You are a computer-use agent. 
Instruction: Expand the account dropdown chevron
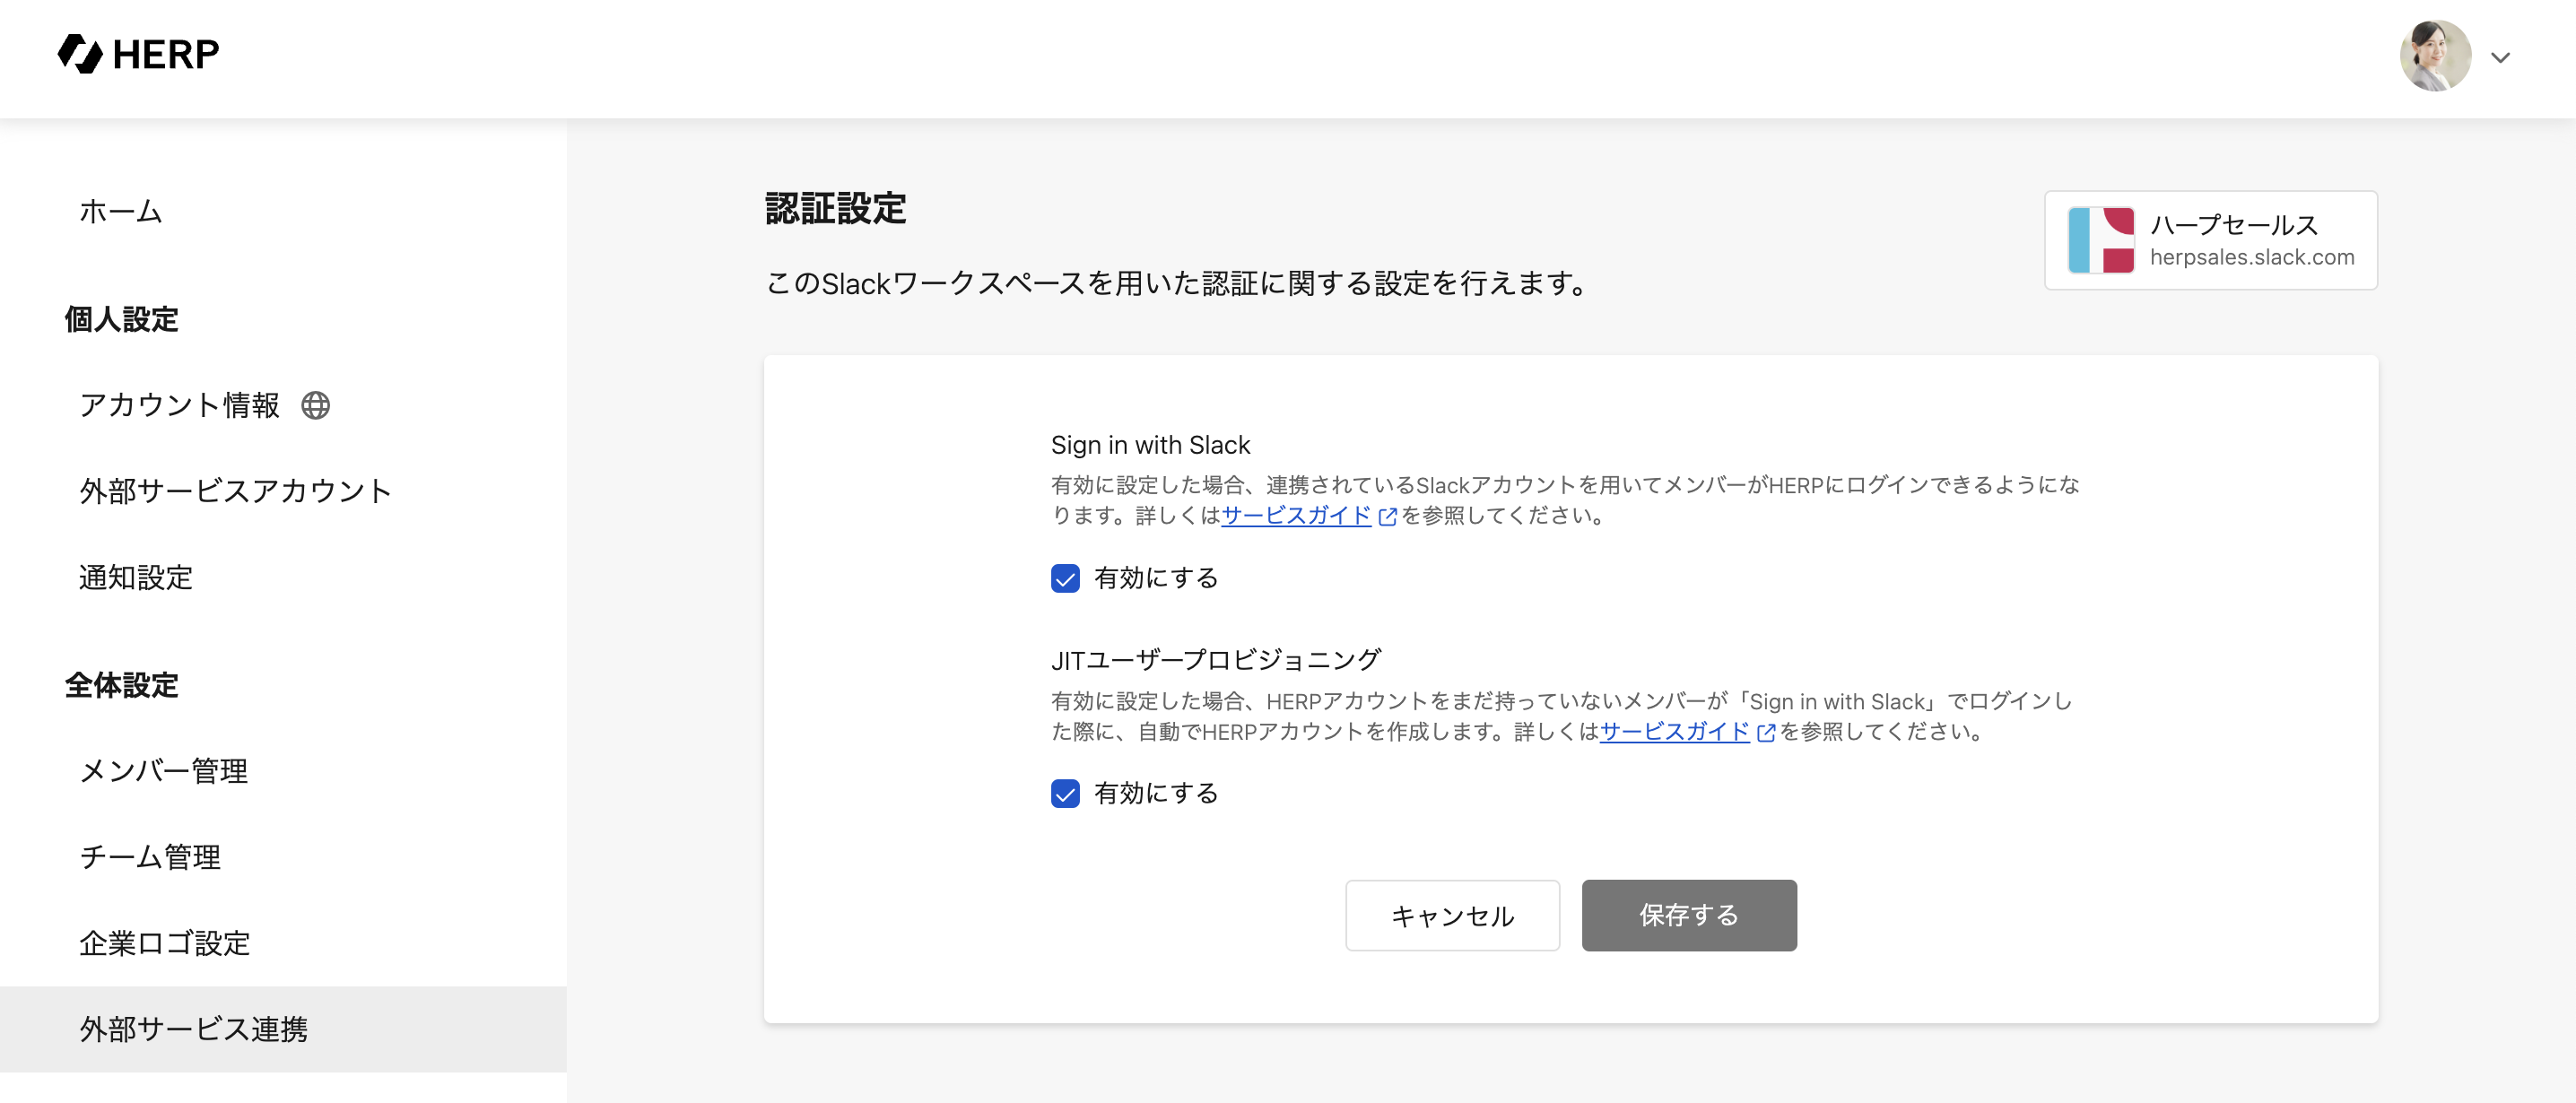pyautogui.click(x=2500, y=58)
